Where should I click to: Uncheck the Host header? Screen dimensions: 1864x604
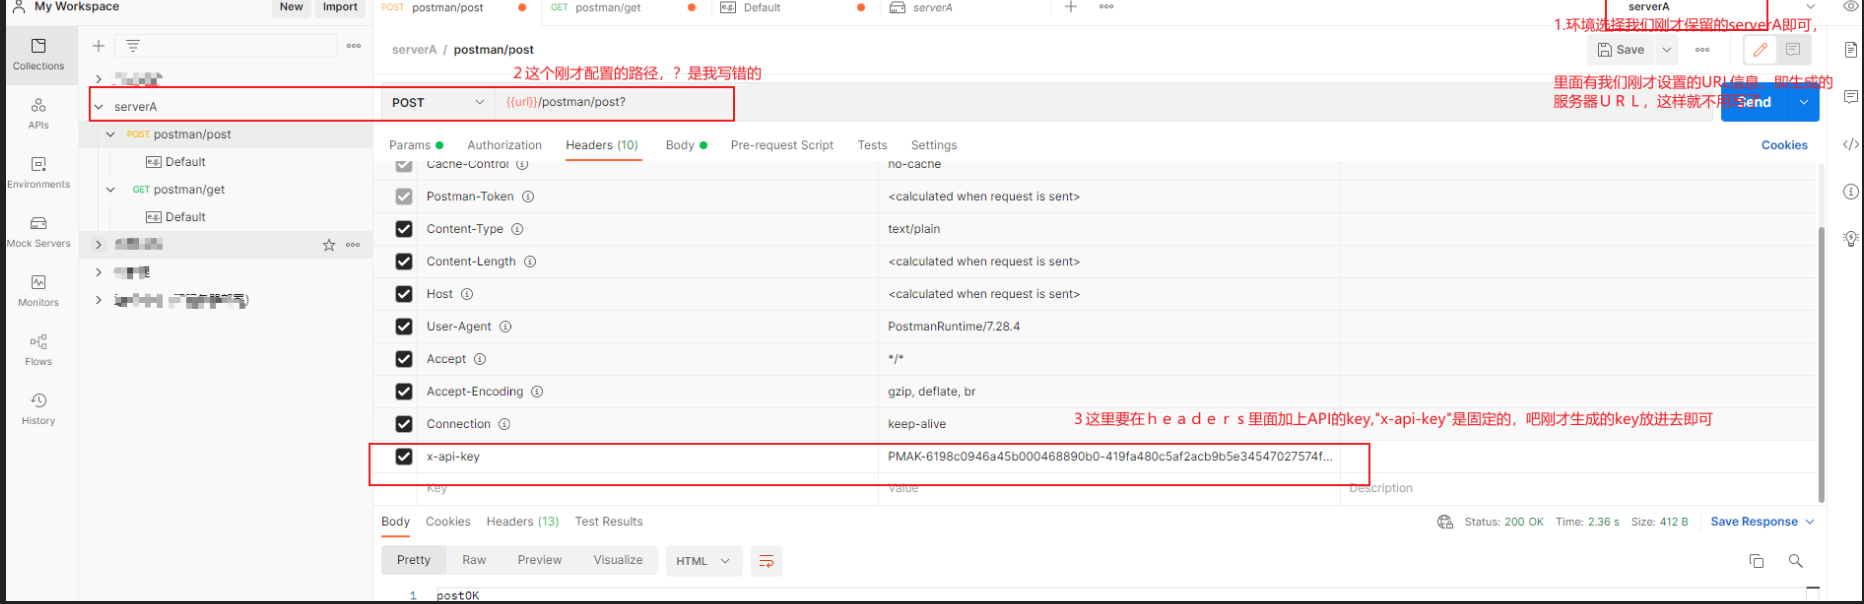click(x=404, y=294)
